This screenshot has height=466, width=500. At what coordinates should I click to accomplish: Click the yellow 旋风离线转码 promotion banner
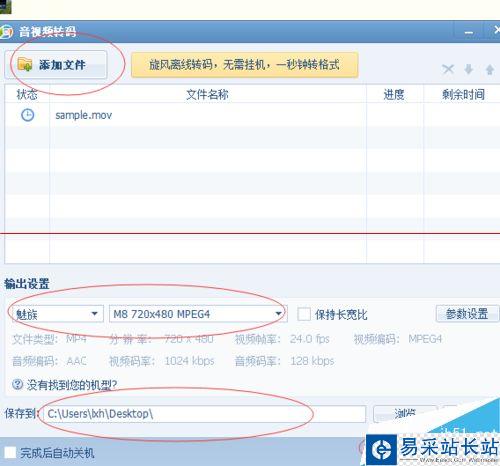(245, 65)
